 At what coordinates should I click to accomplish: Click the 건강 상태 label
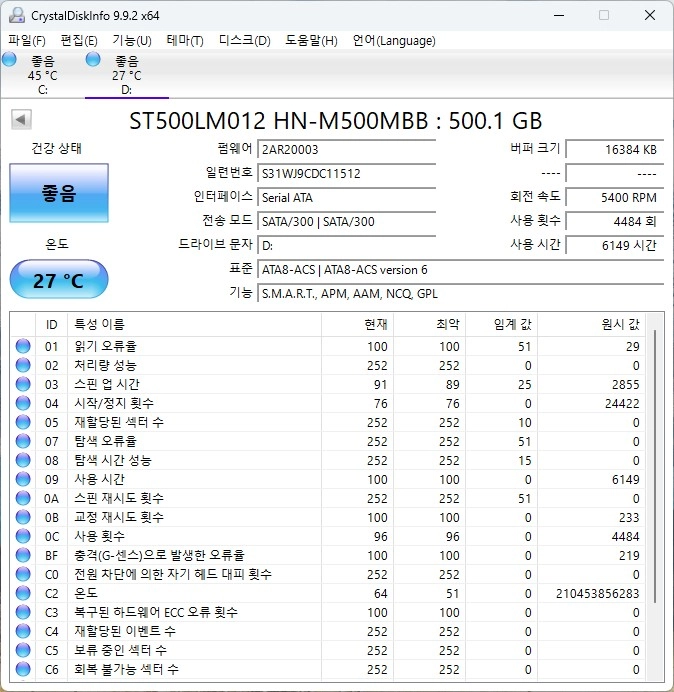pyautogui.click(x=56, y=148)
